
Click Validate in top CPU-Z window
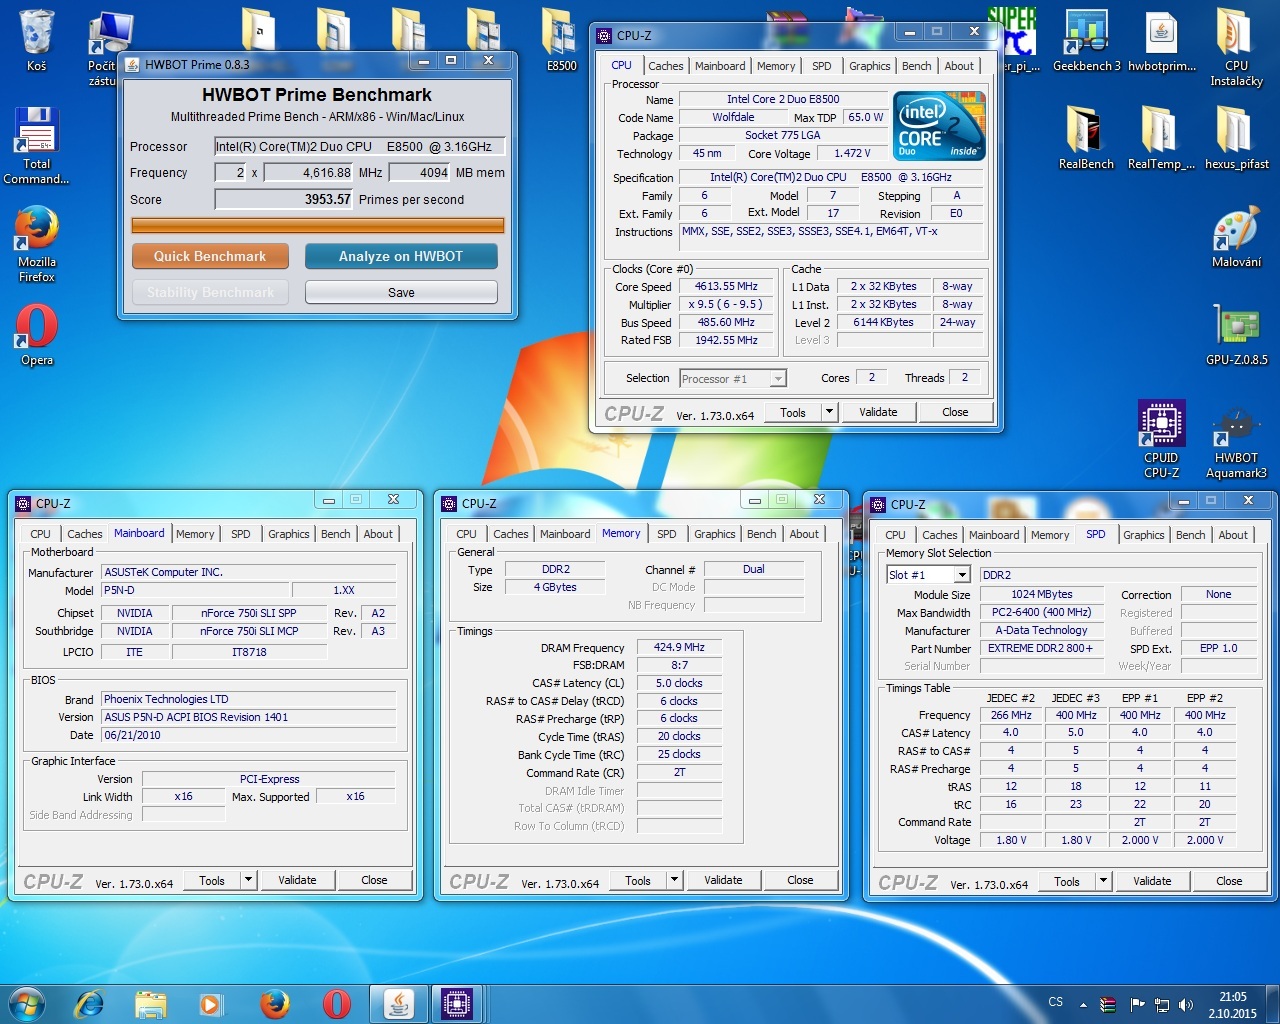[x=878, y=412]
